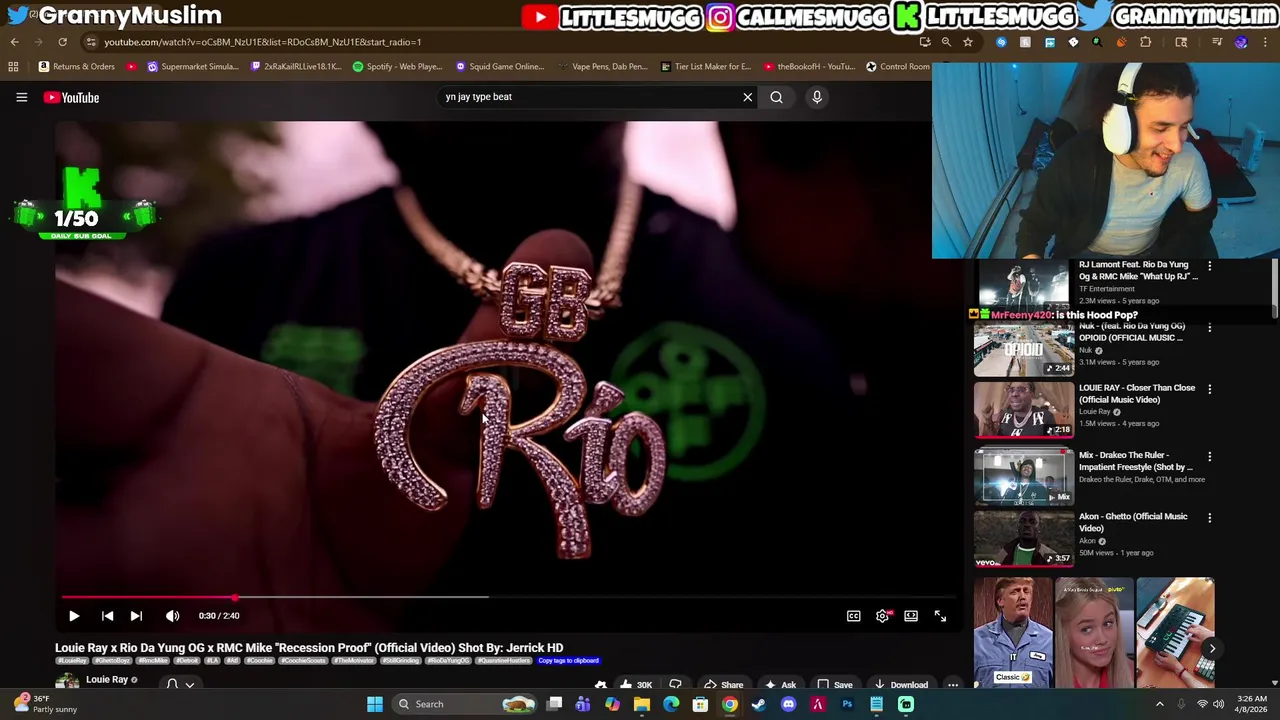The image size is (1280, 720).
Task: Dislike the video with thumbs-down
Action: coord(676,685)
